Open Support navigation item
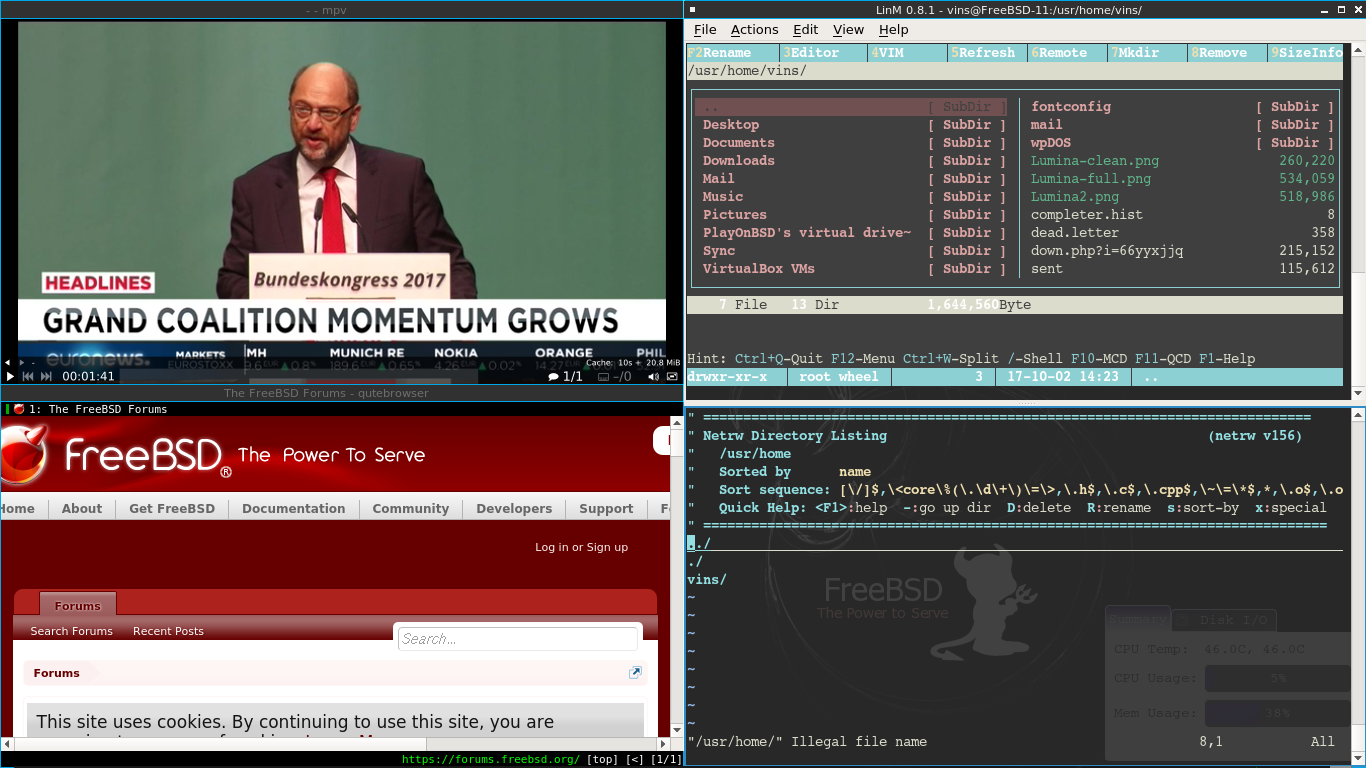 click(606, 508)
